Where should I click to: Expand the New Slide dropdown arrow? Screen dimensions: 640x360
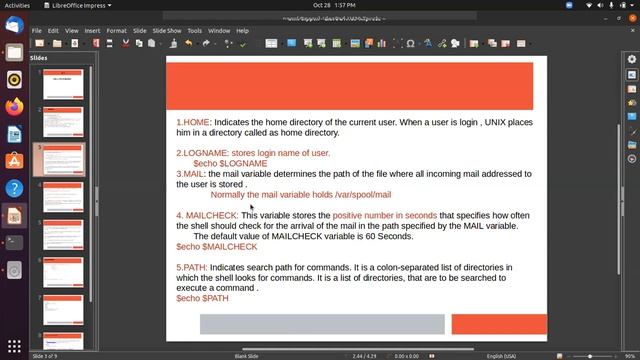click(482, 44)
